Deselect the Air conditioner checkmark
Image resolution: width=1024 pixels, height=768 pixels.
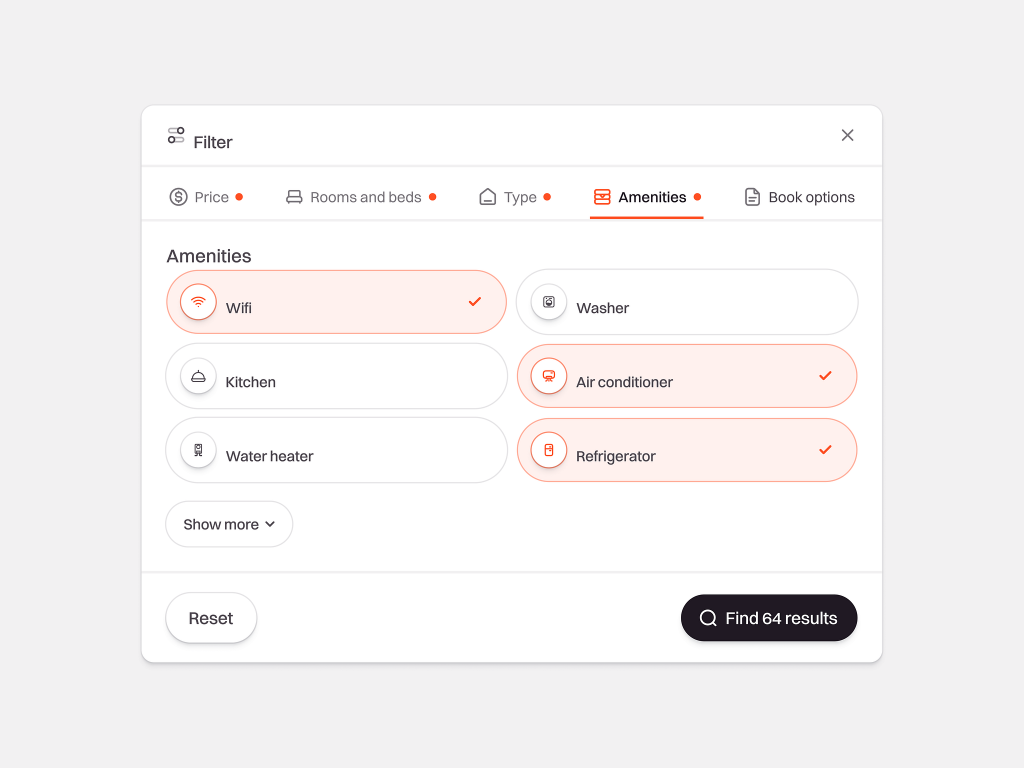pos(825,375)
